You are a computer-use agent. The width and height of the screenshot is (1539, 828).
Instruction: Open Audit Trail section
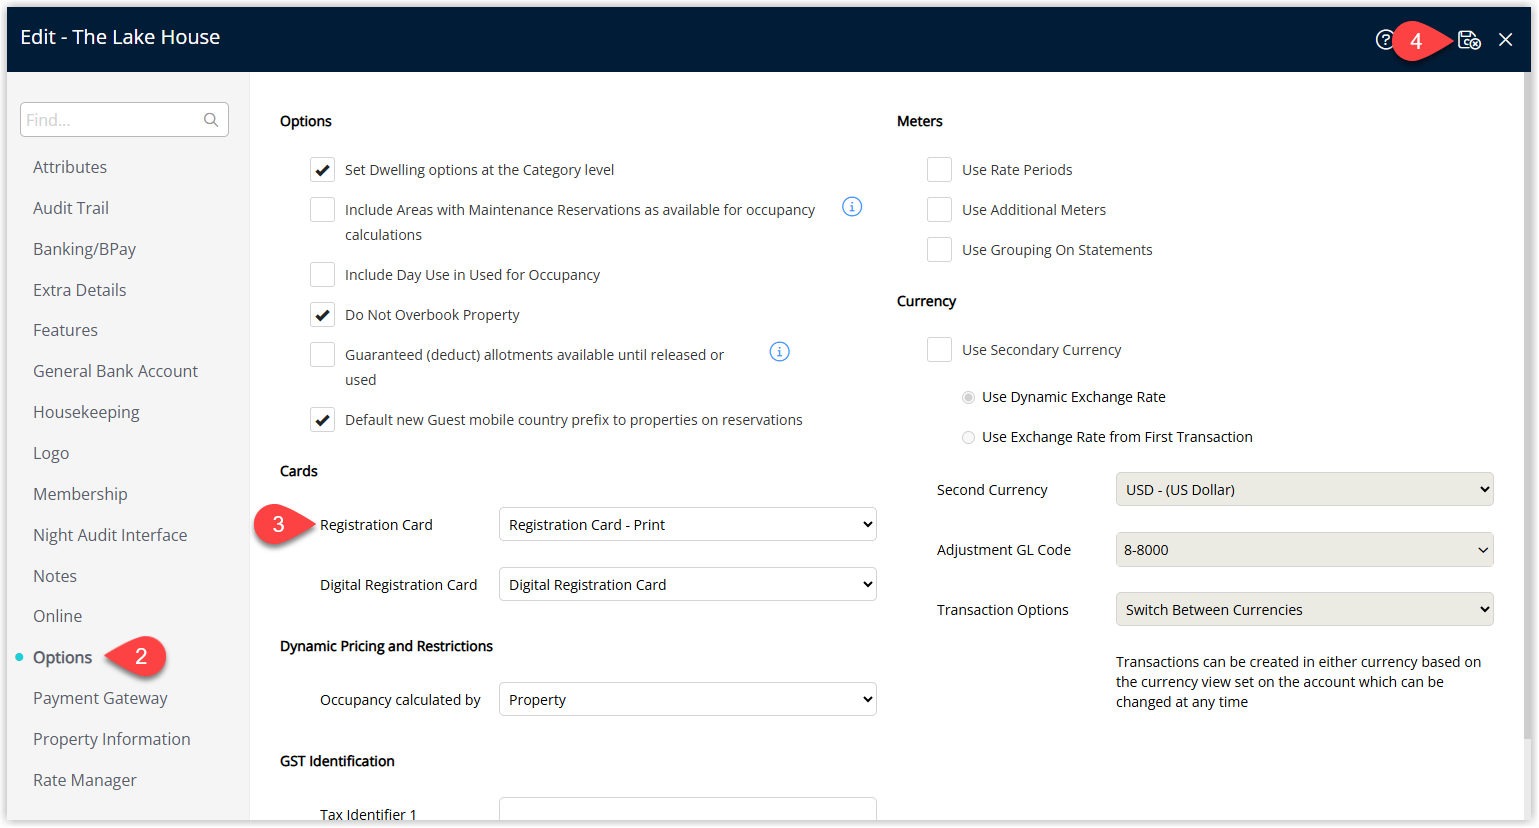pos(71,208)
